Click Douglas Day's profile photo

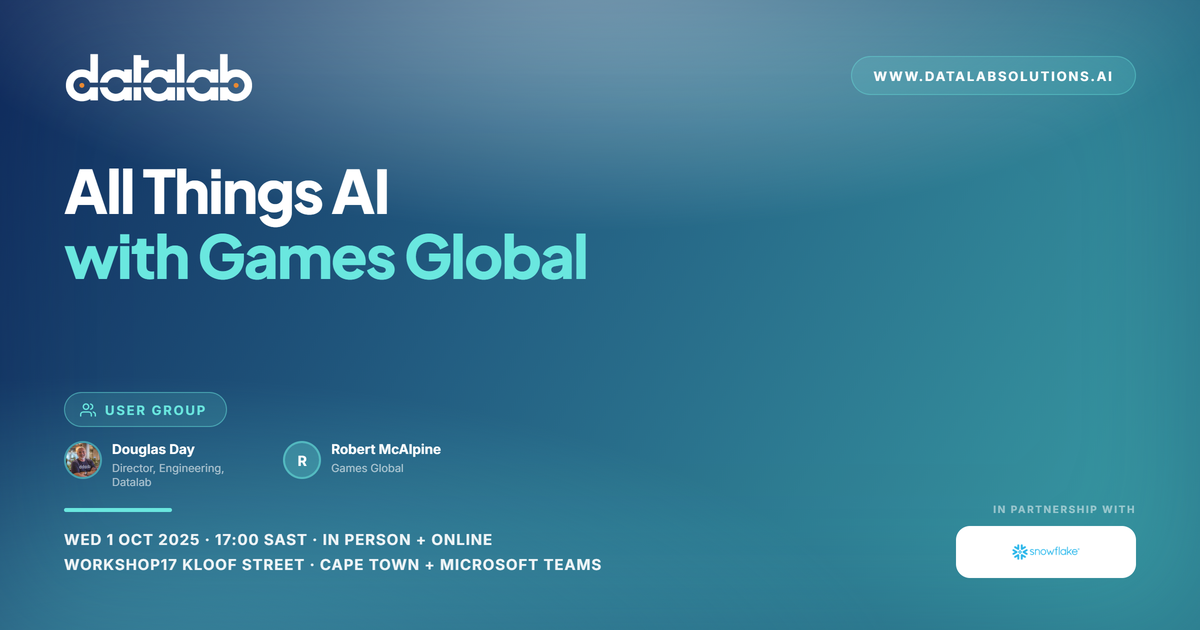(83, 460)
